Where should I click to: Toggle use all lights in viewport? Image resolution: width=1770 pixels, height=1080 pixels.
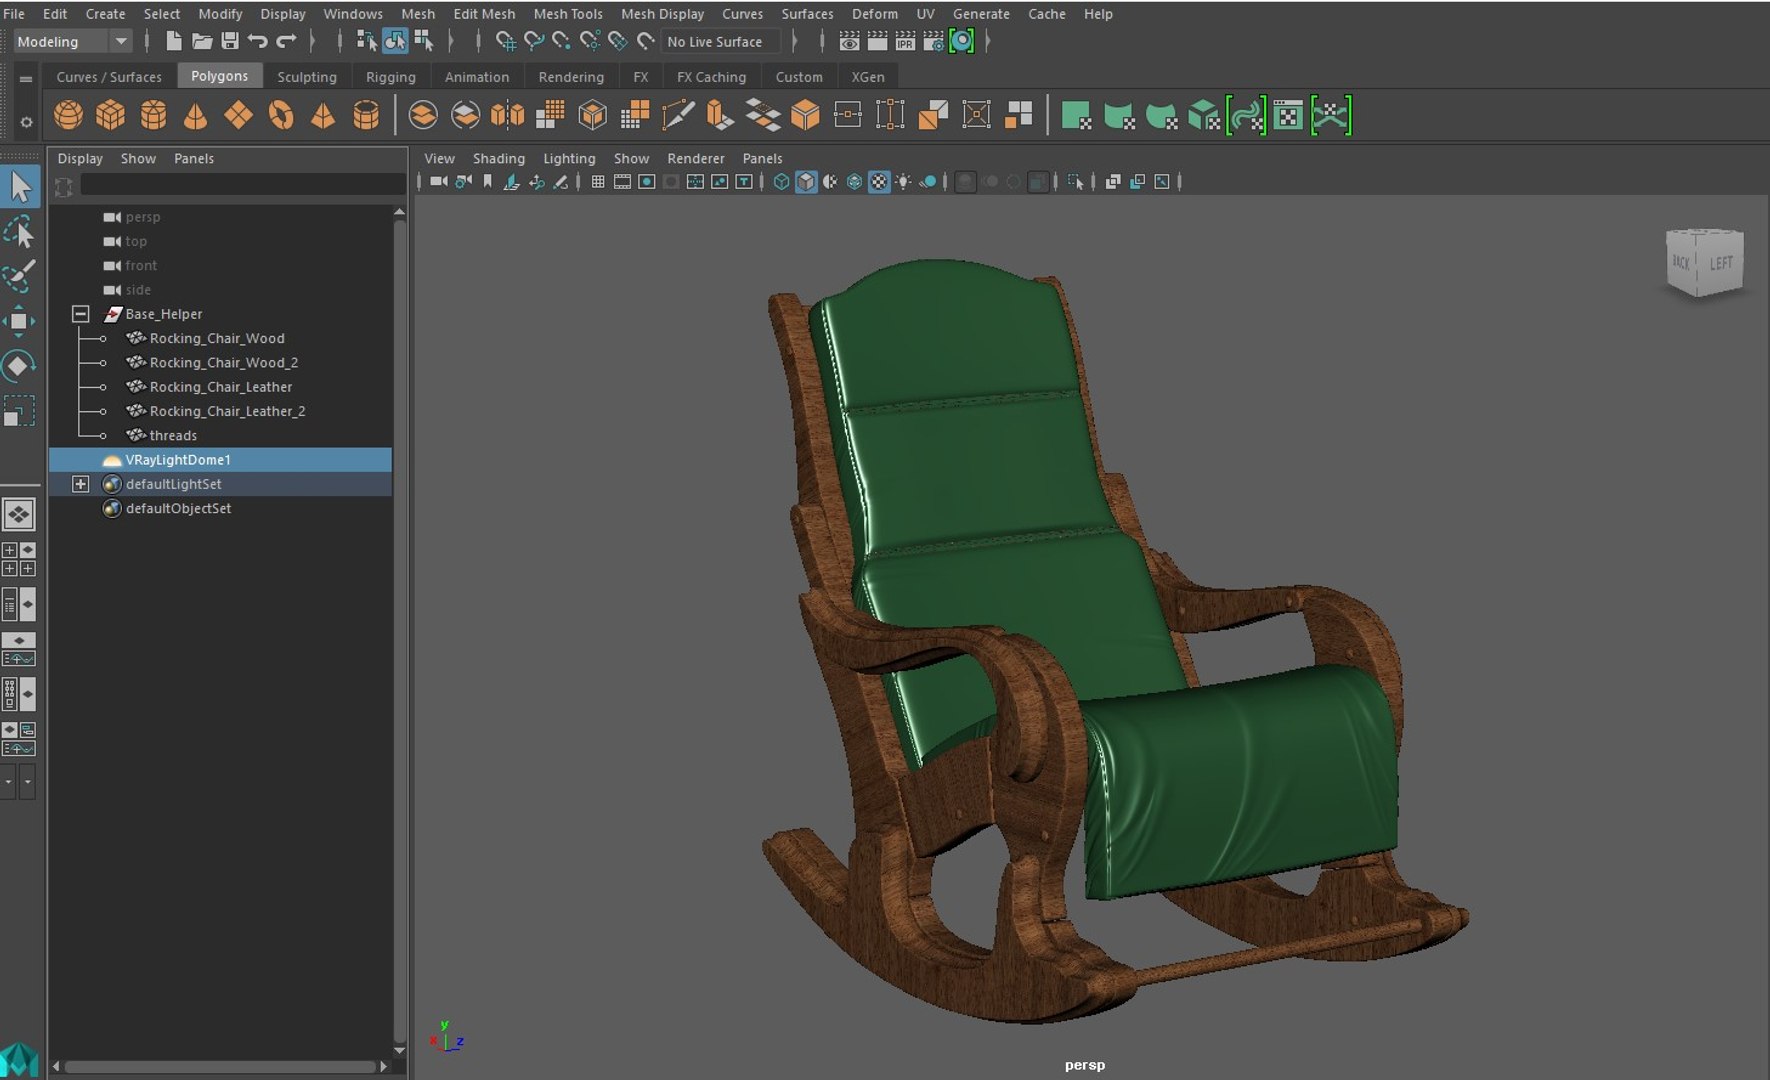pyautogui.click(x=903, y=182)
